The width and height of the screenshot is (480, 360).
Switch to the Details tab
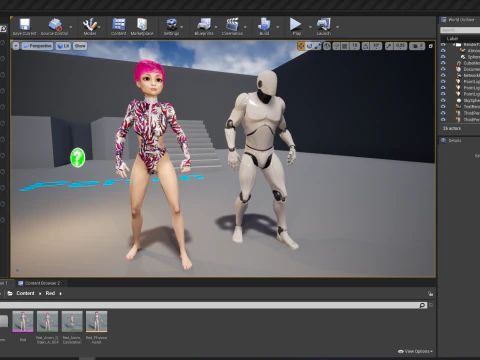click(452, 140)
